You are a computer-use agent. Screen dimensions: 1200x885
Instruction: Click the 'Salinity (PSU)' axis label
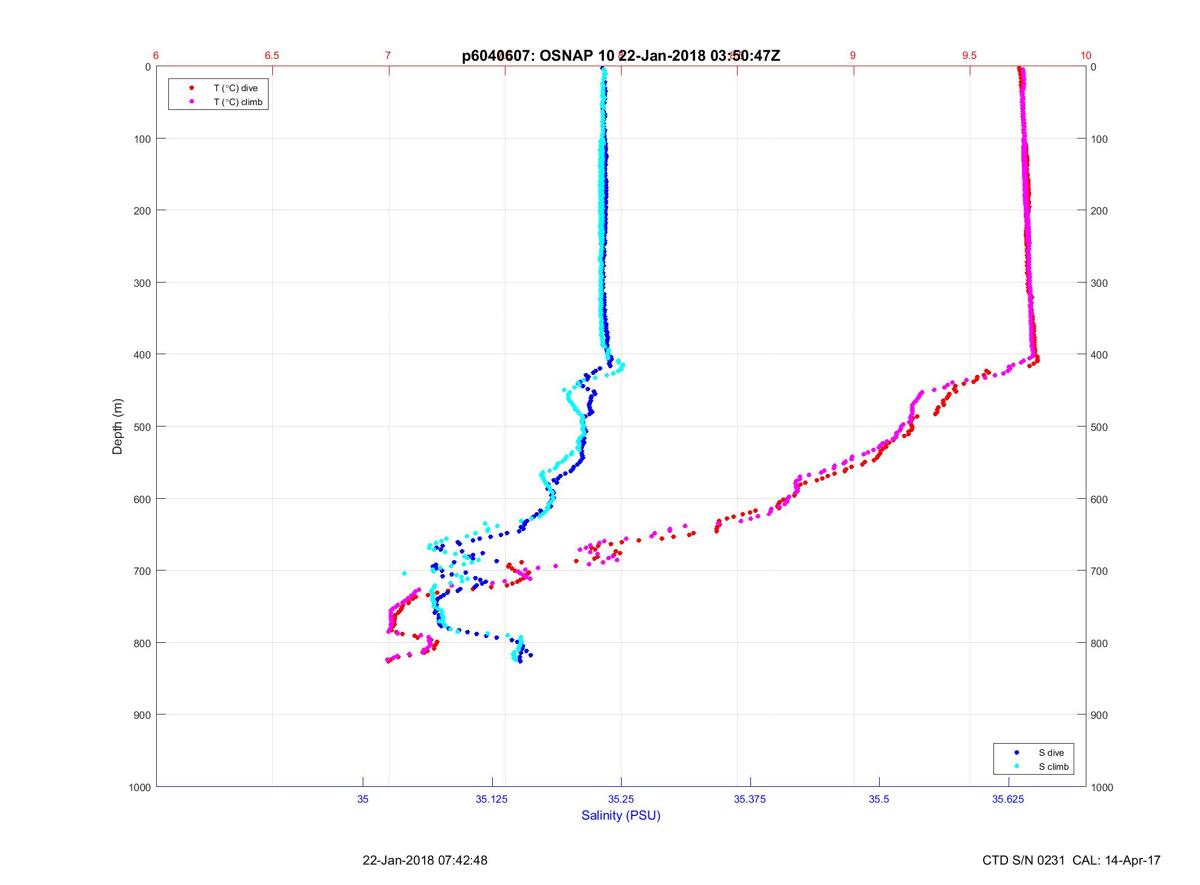pos(621,816)
